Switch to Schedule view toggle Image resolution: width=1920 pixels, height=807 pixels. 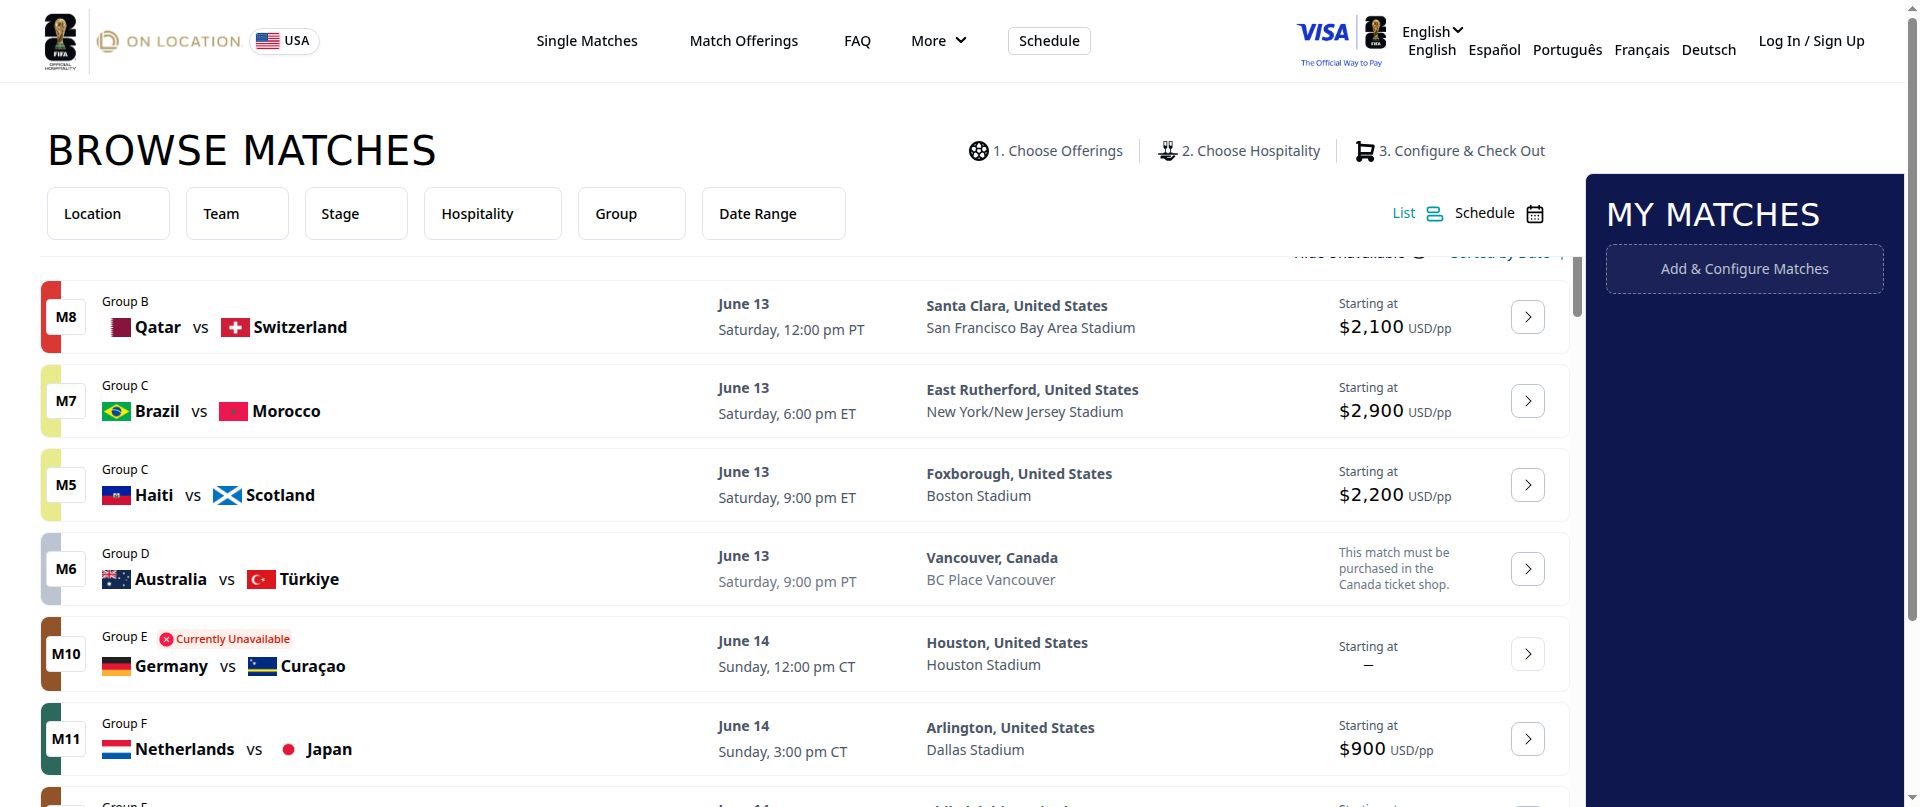pos(1499,213)
